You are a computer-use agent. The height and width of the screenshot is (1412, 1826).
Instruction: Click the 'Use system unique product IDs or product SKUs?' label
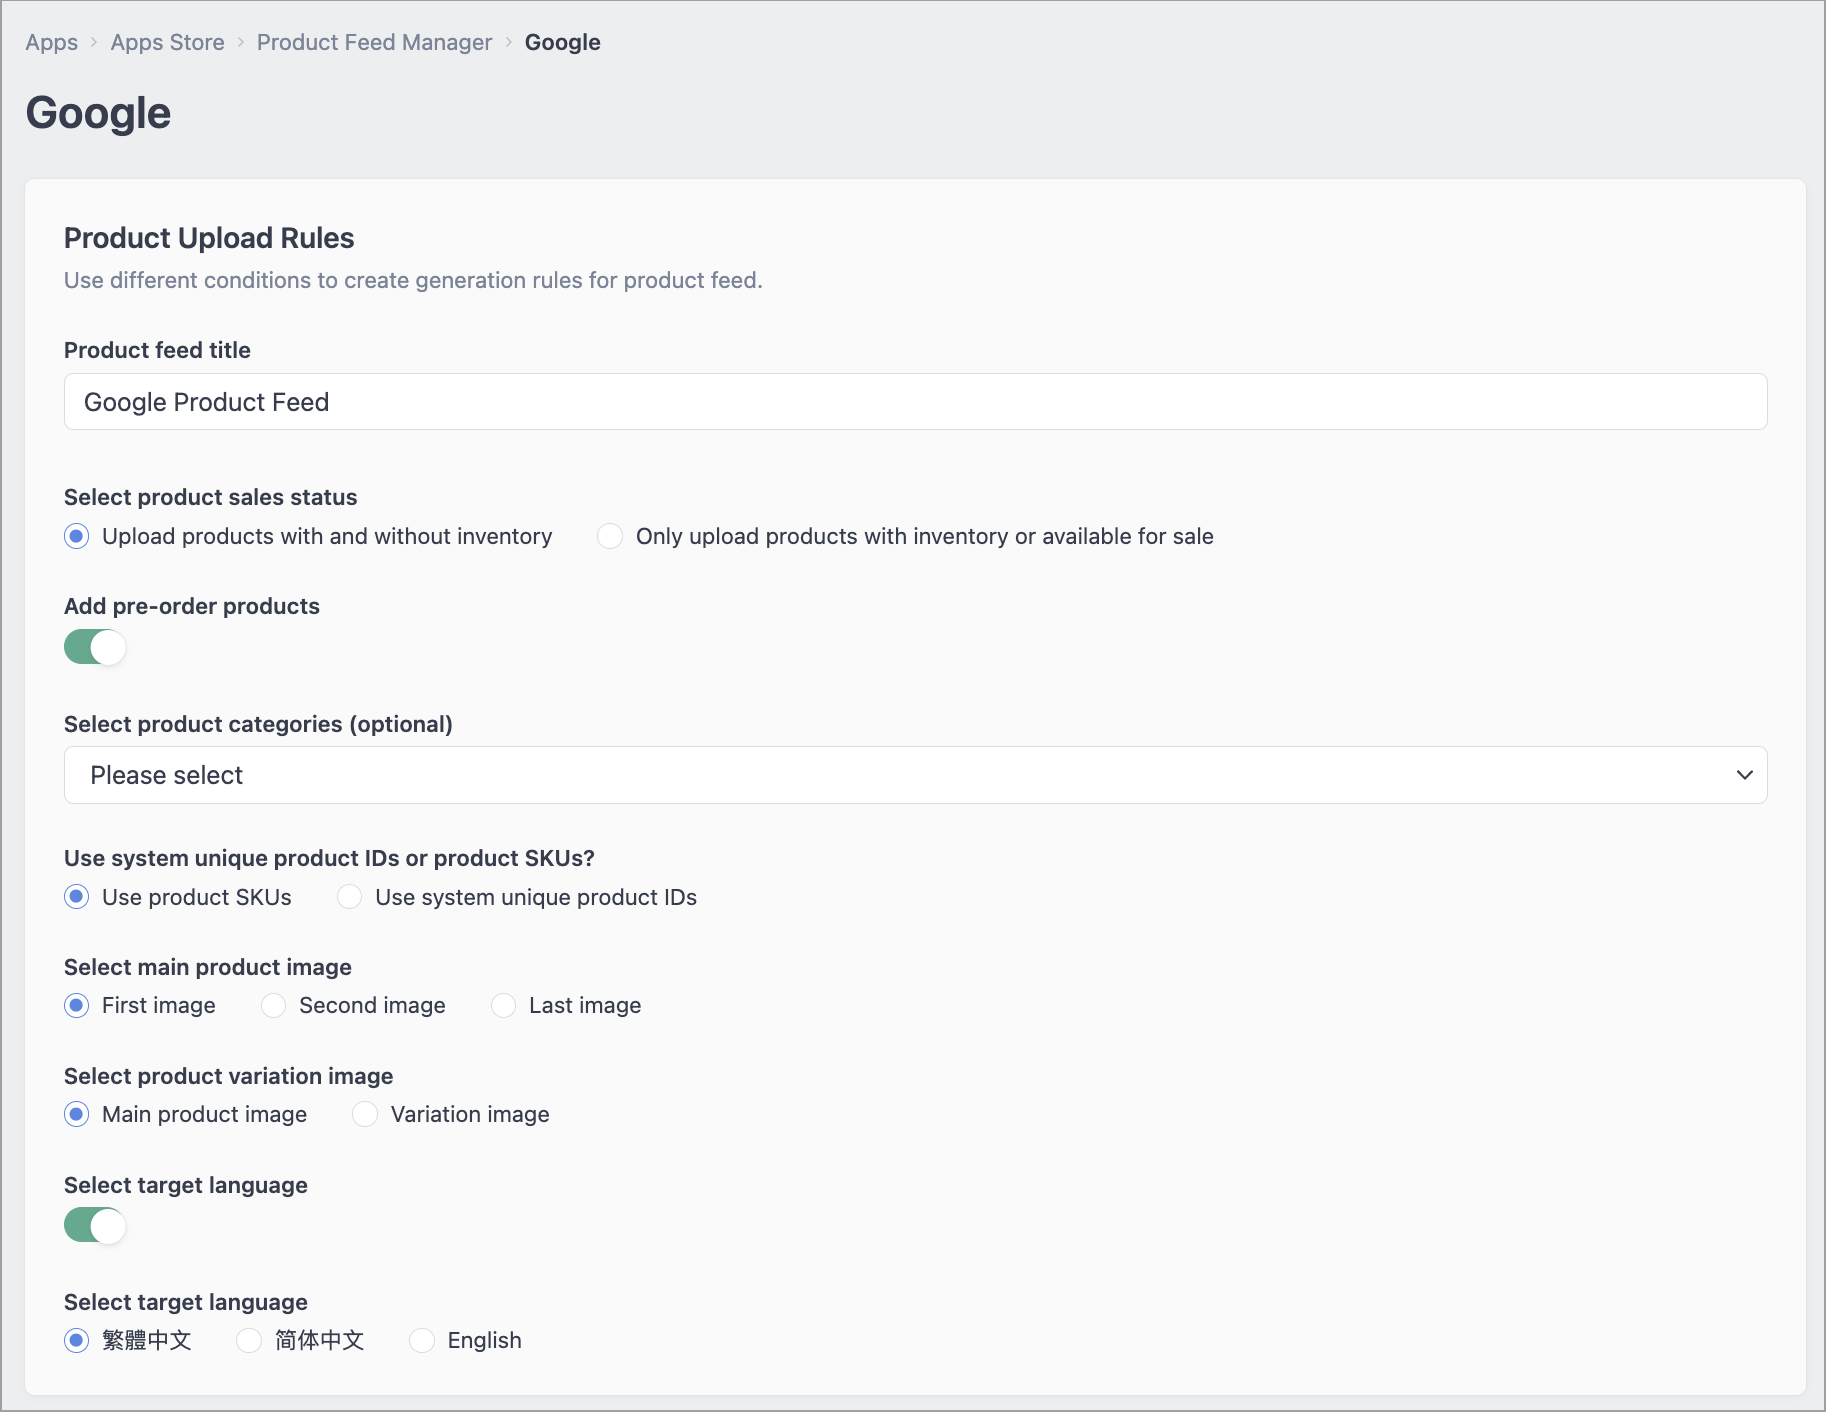click(329, 858)
